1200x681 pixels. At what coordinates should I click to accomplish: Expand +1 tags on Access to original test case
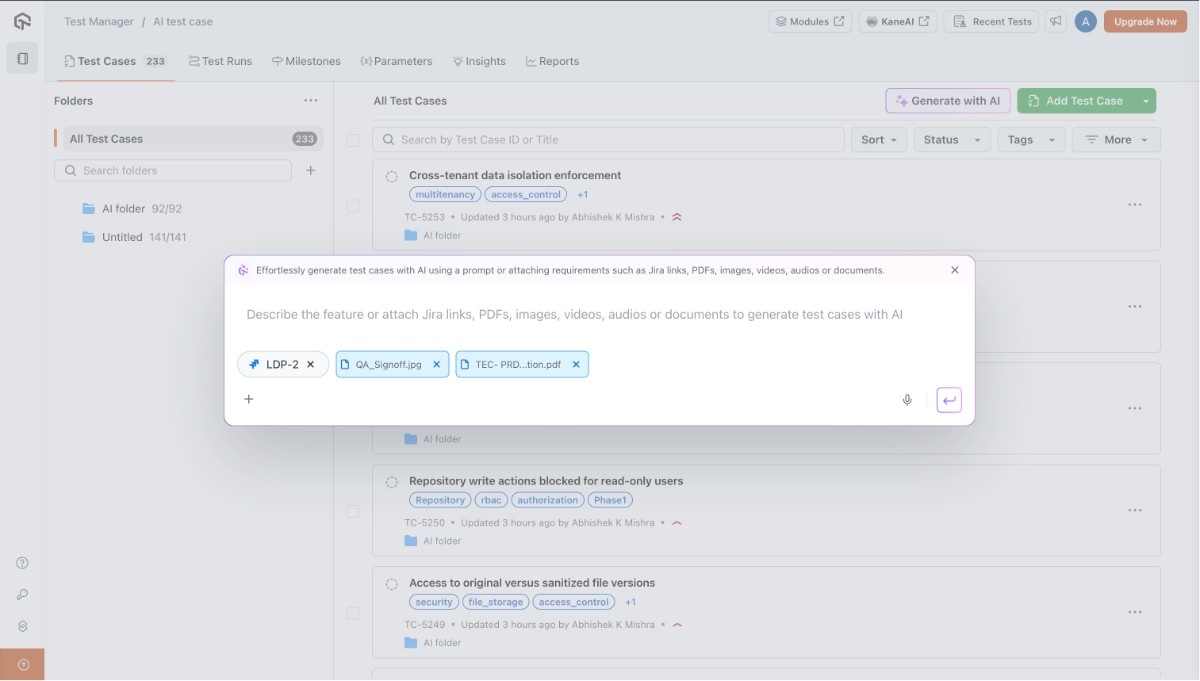click(631, 602)
